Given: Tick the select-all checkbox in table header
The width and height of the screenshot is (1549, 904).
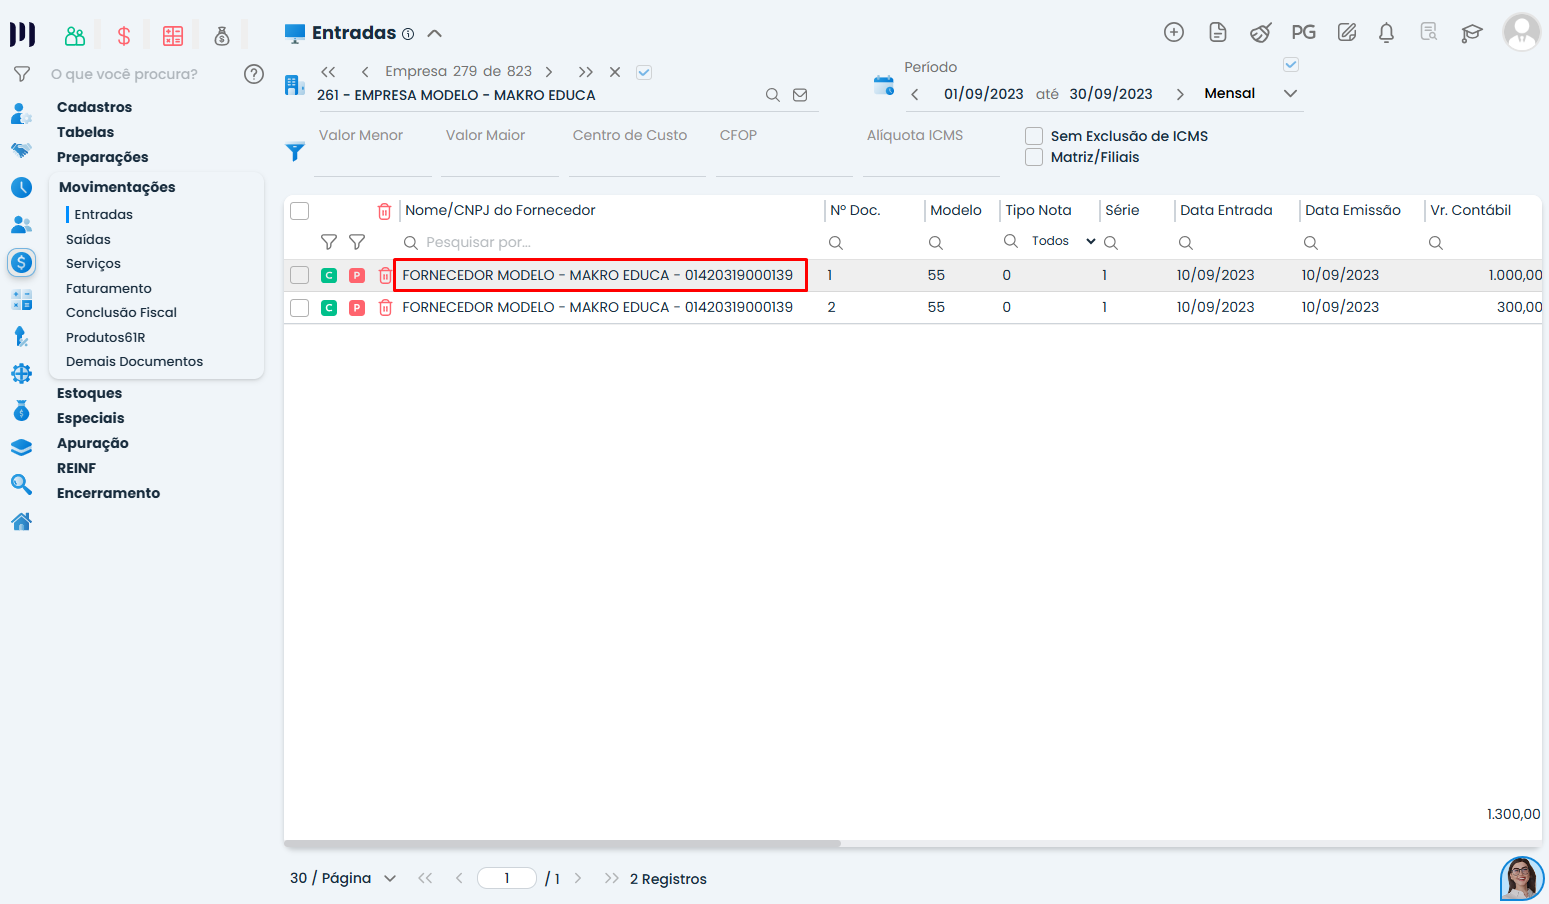Looking at the screenshot, I should 299,211.
